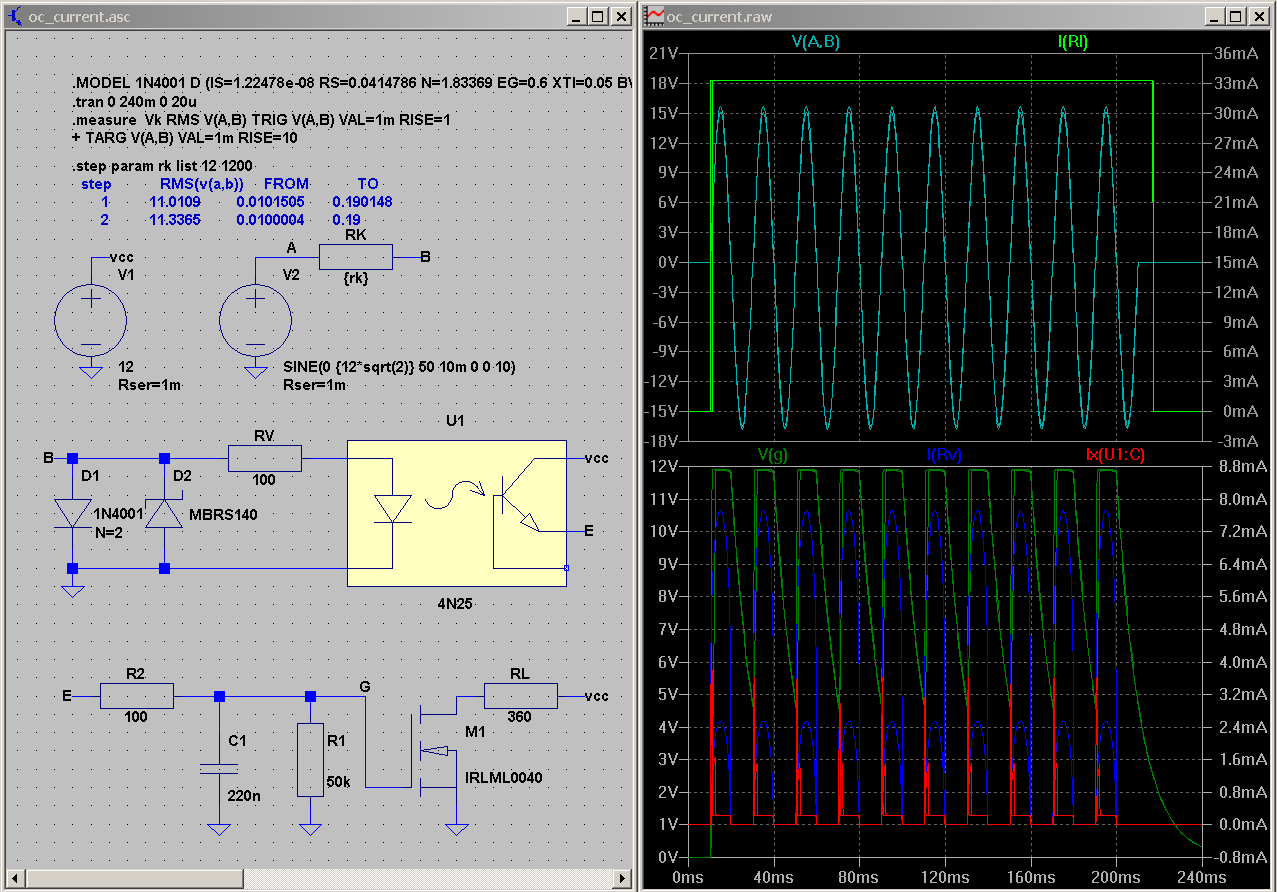Click the V1 voltage source symbol

[x=90, y=318]
